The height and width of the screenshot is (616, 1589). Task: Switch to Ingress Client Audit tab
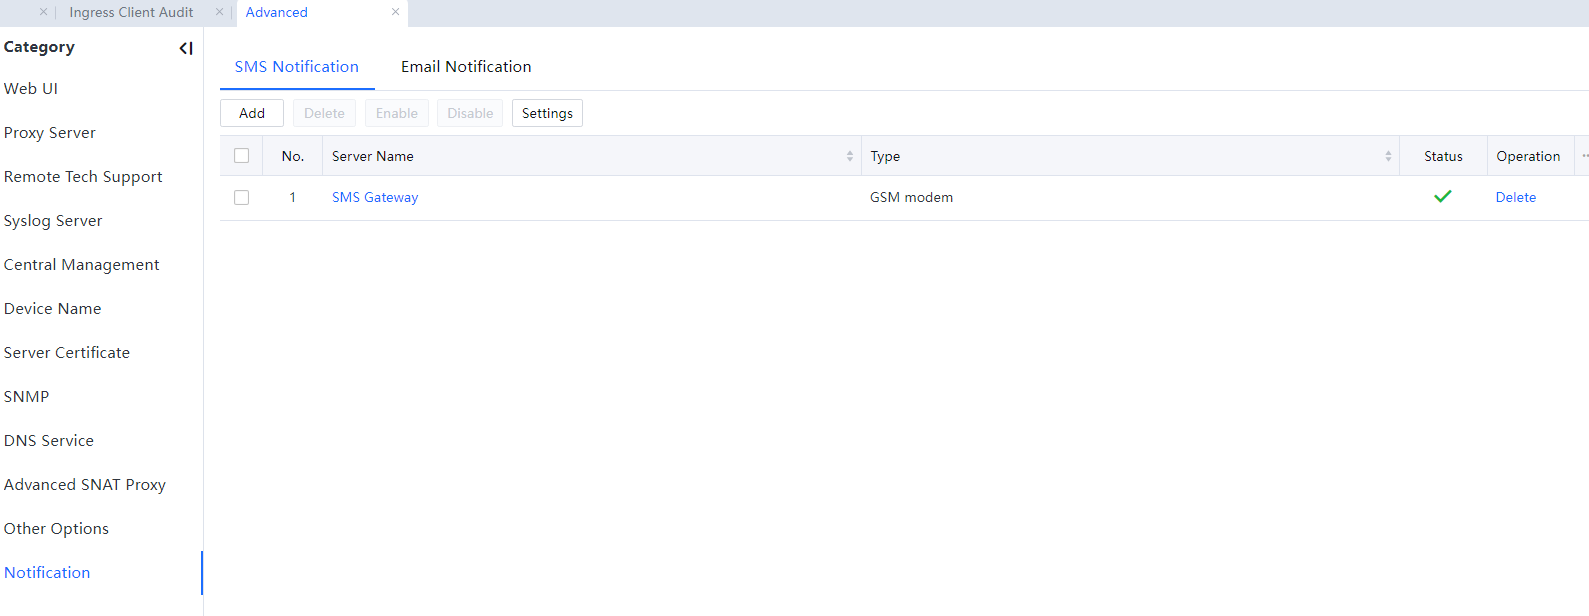131,13
